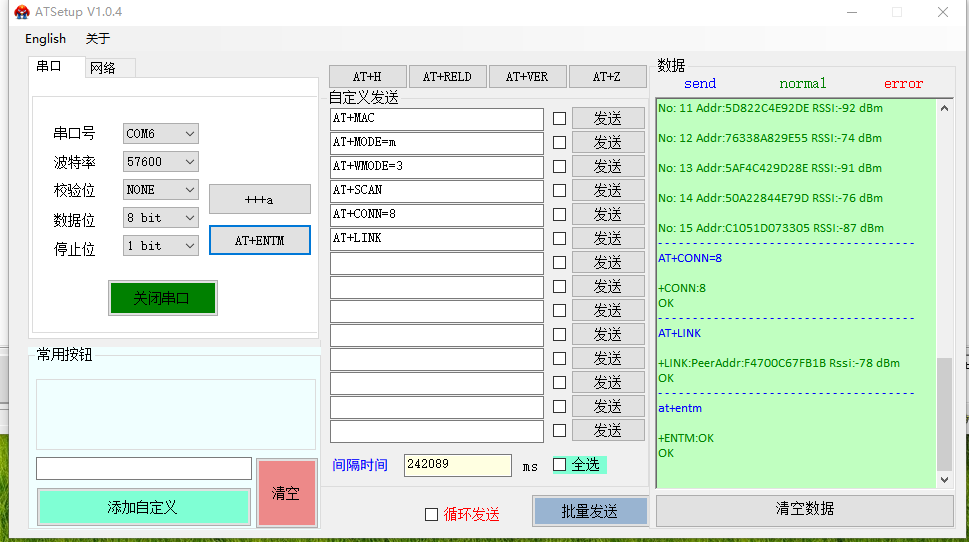This screenshot has height=542, width=969.
Task: Click the red 清空 button
Action: tap(286, 493)
